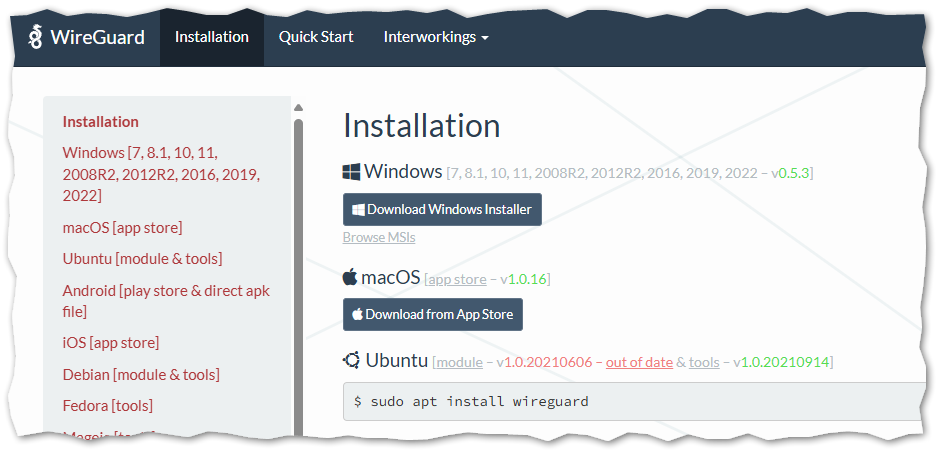Follow the Browse MSIs link
Image resolution: width=939 pixels, height=453 pixels.
[x=379, y=237]
